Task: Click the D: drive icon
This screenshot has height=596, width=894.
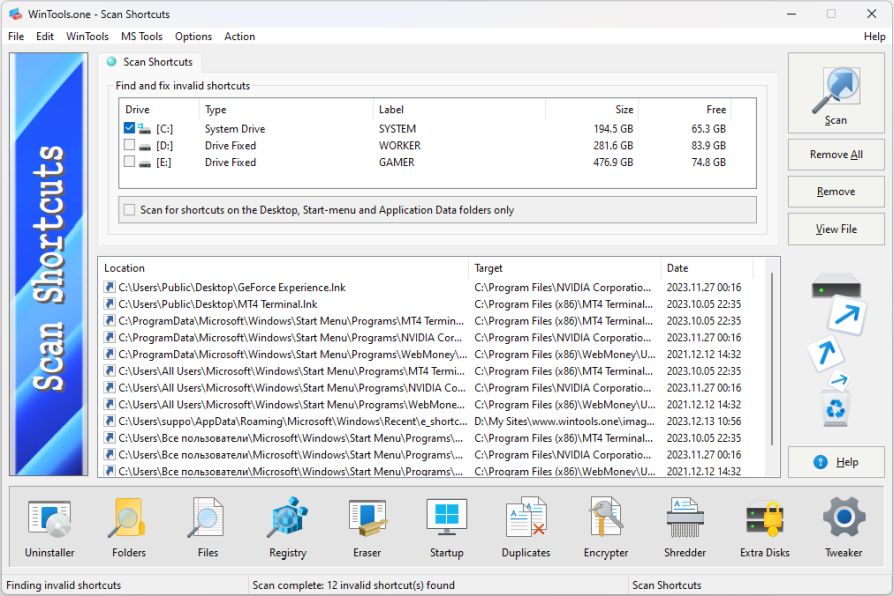Action: [x=145, y=146]
